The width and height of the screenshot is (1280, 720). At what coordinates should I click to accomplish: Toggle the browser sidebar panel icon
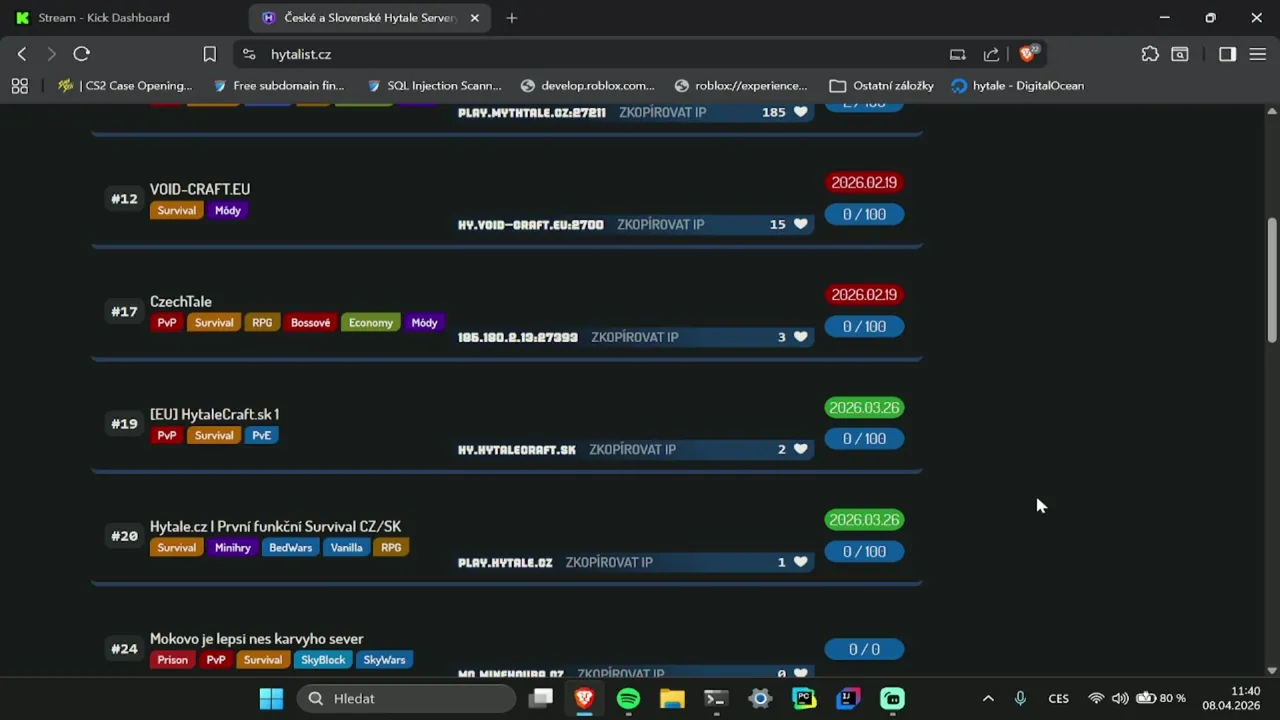point(1227,54)
